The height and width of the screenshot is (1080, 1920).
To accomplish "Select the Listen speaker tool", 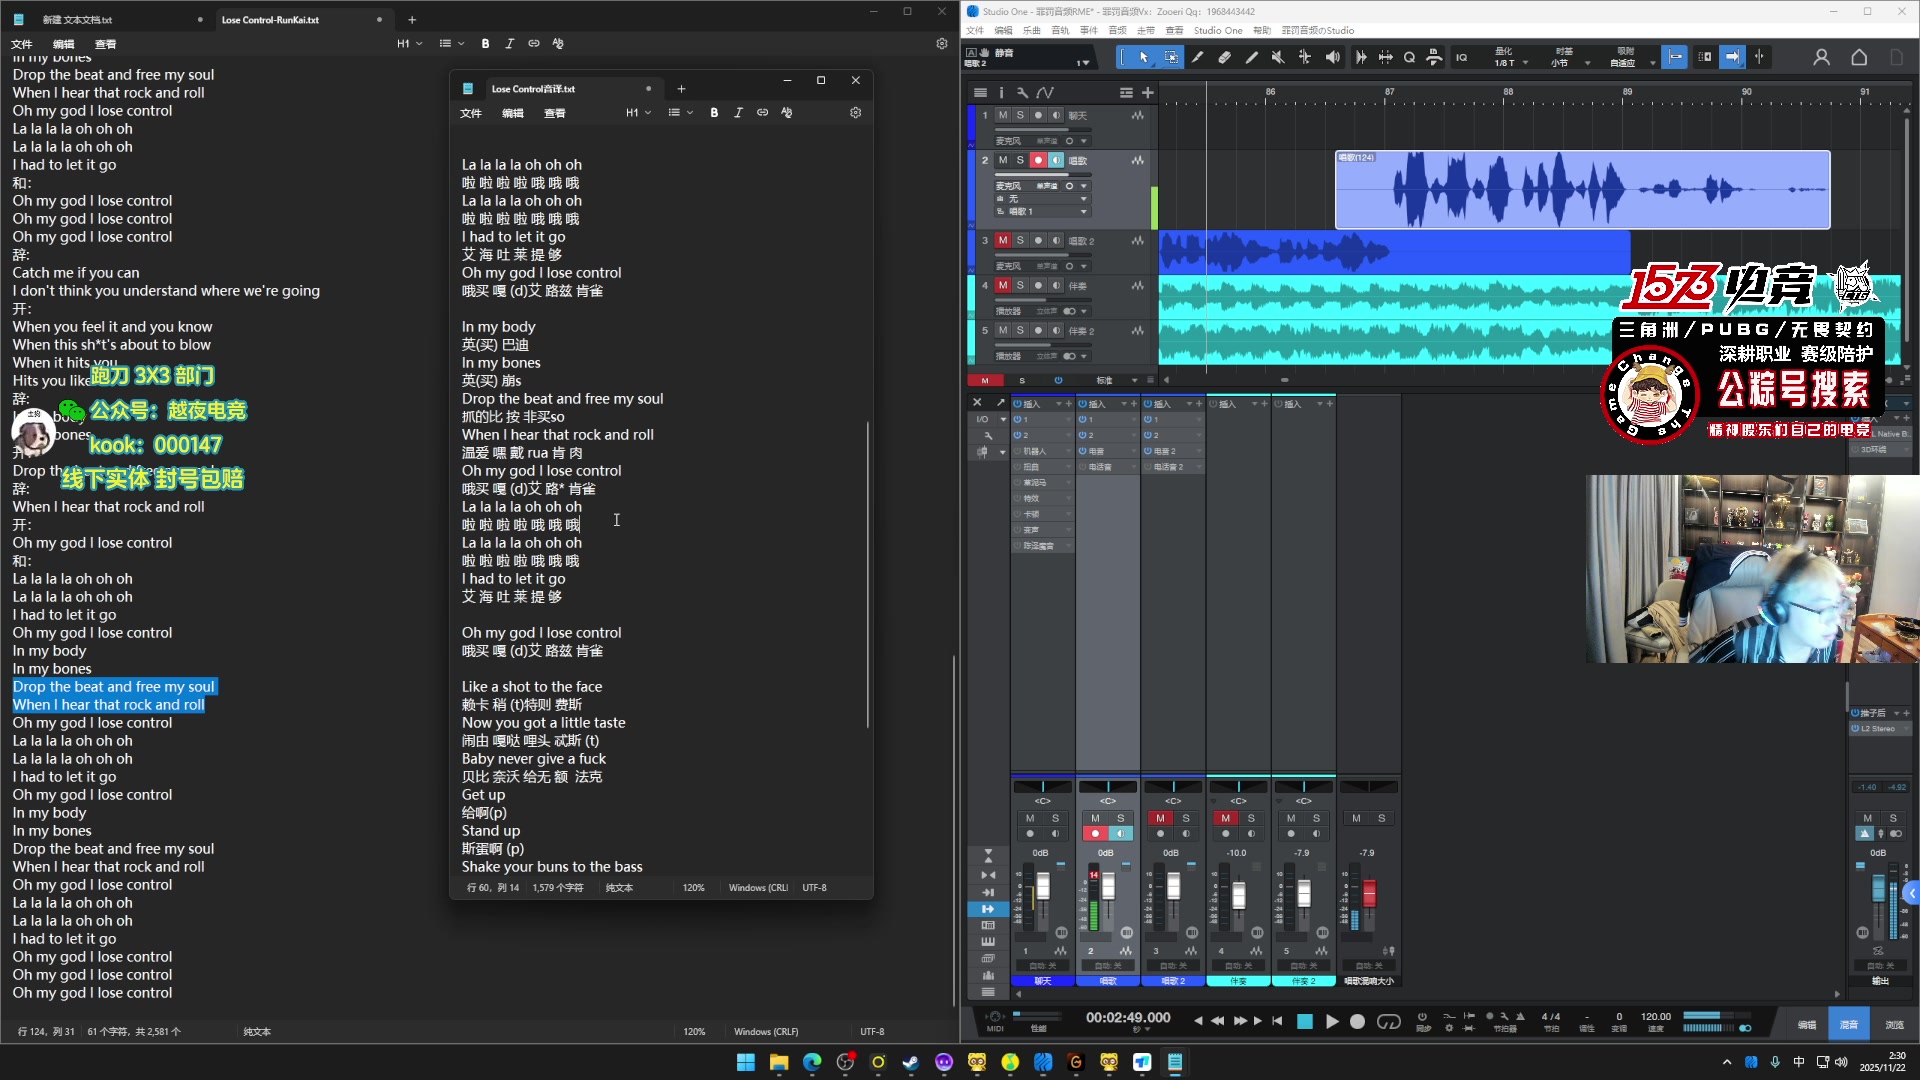I will (1332, 58).
